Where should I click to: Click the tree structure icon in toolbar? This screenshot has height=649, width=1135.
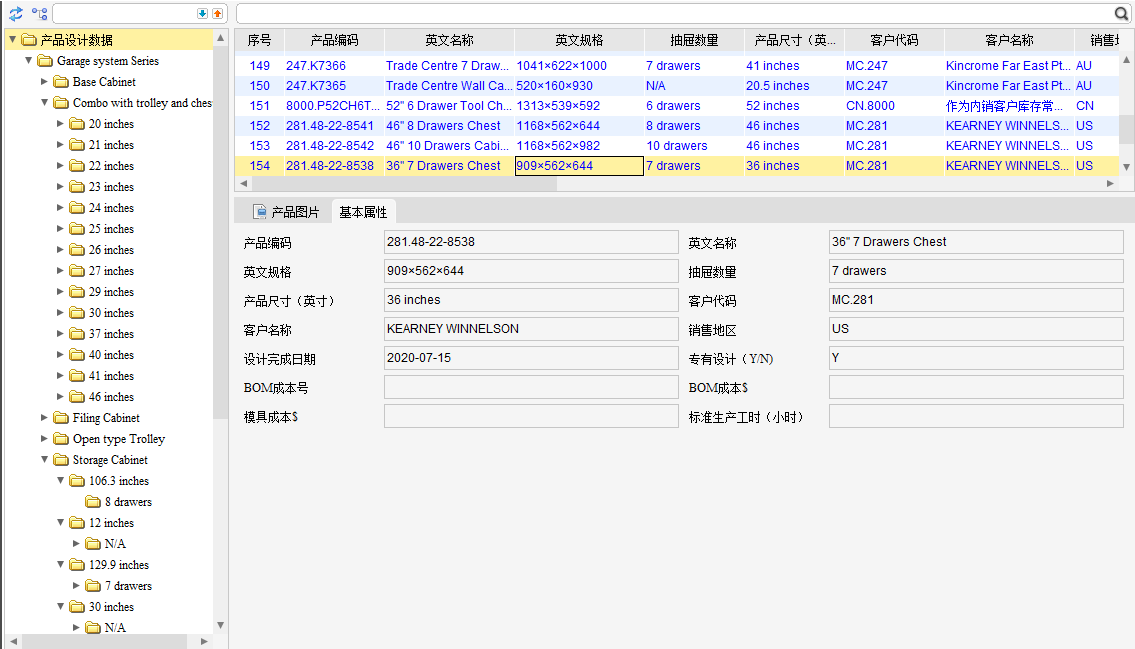pyautogui.click(x=39, y=14)
